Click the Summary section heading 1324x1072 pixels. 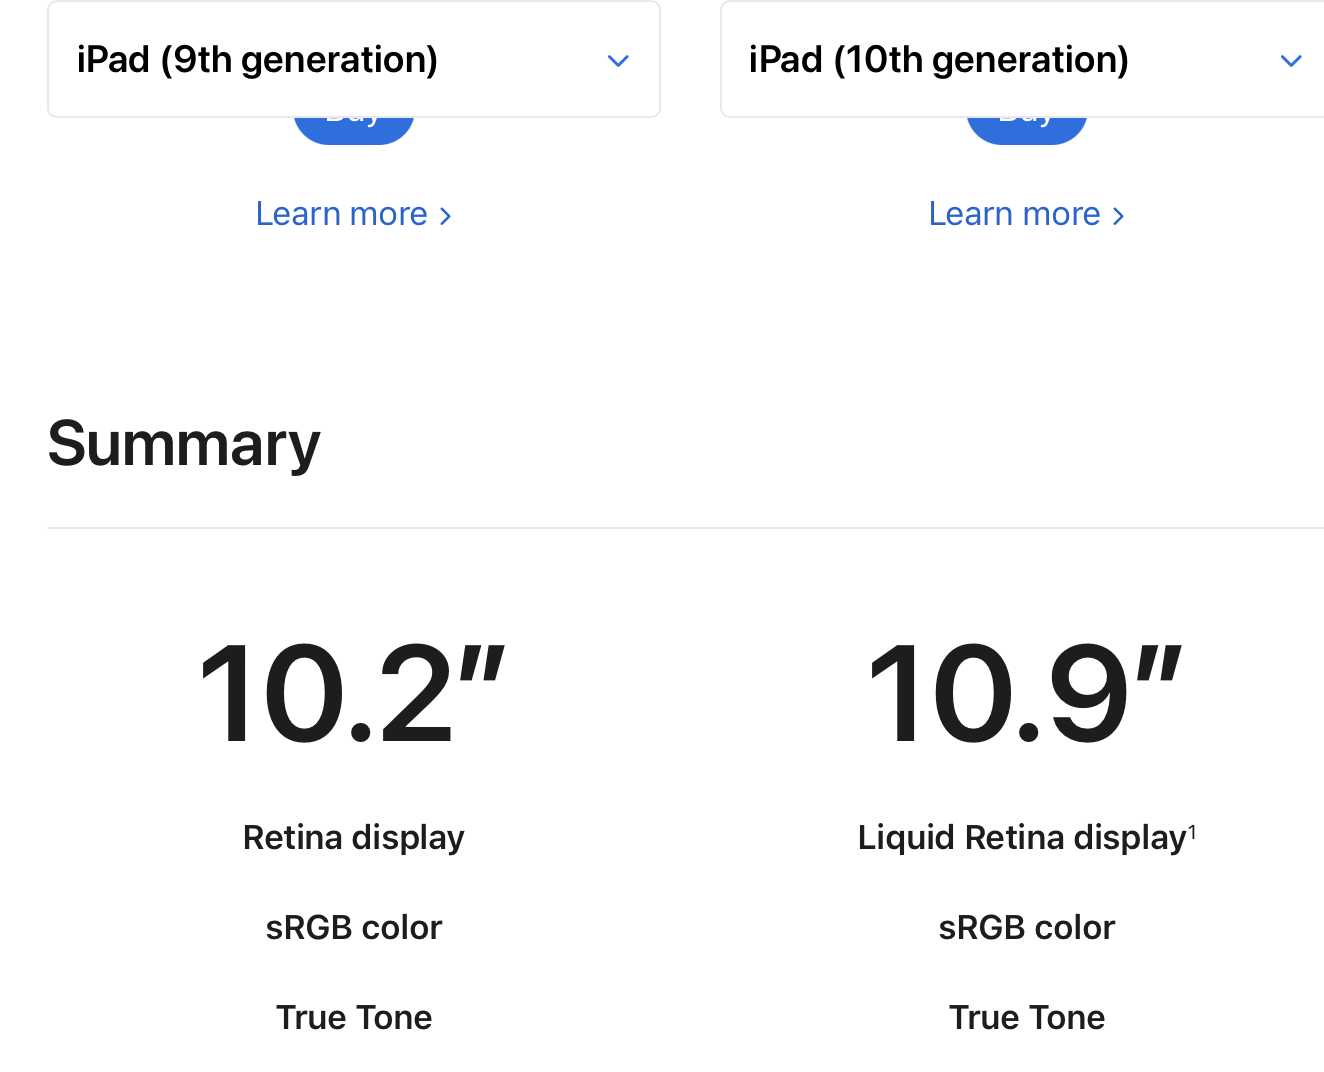183,444
